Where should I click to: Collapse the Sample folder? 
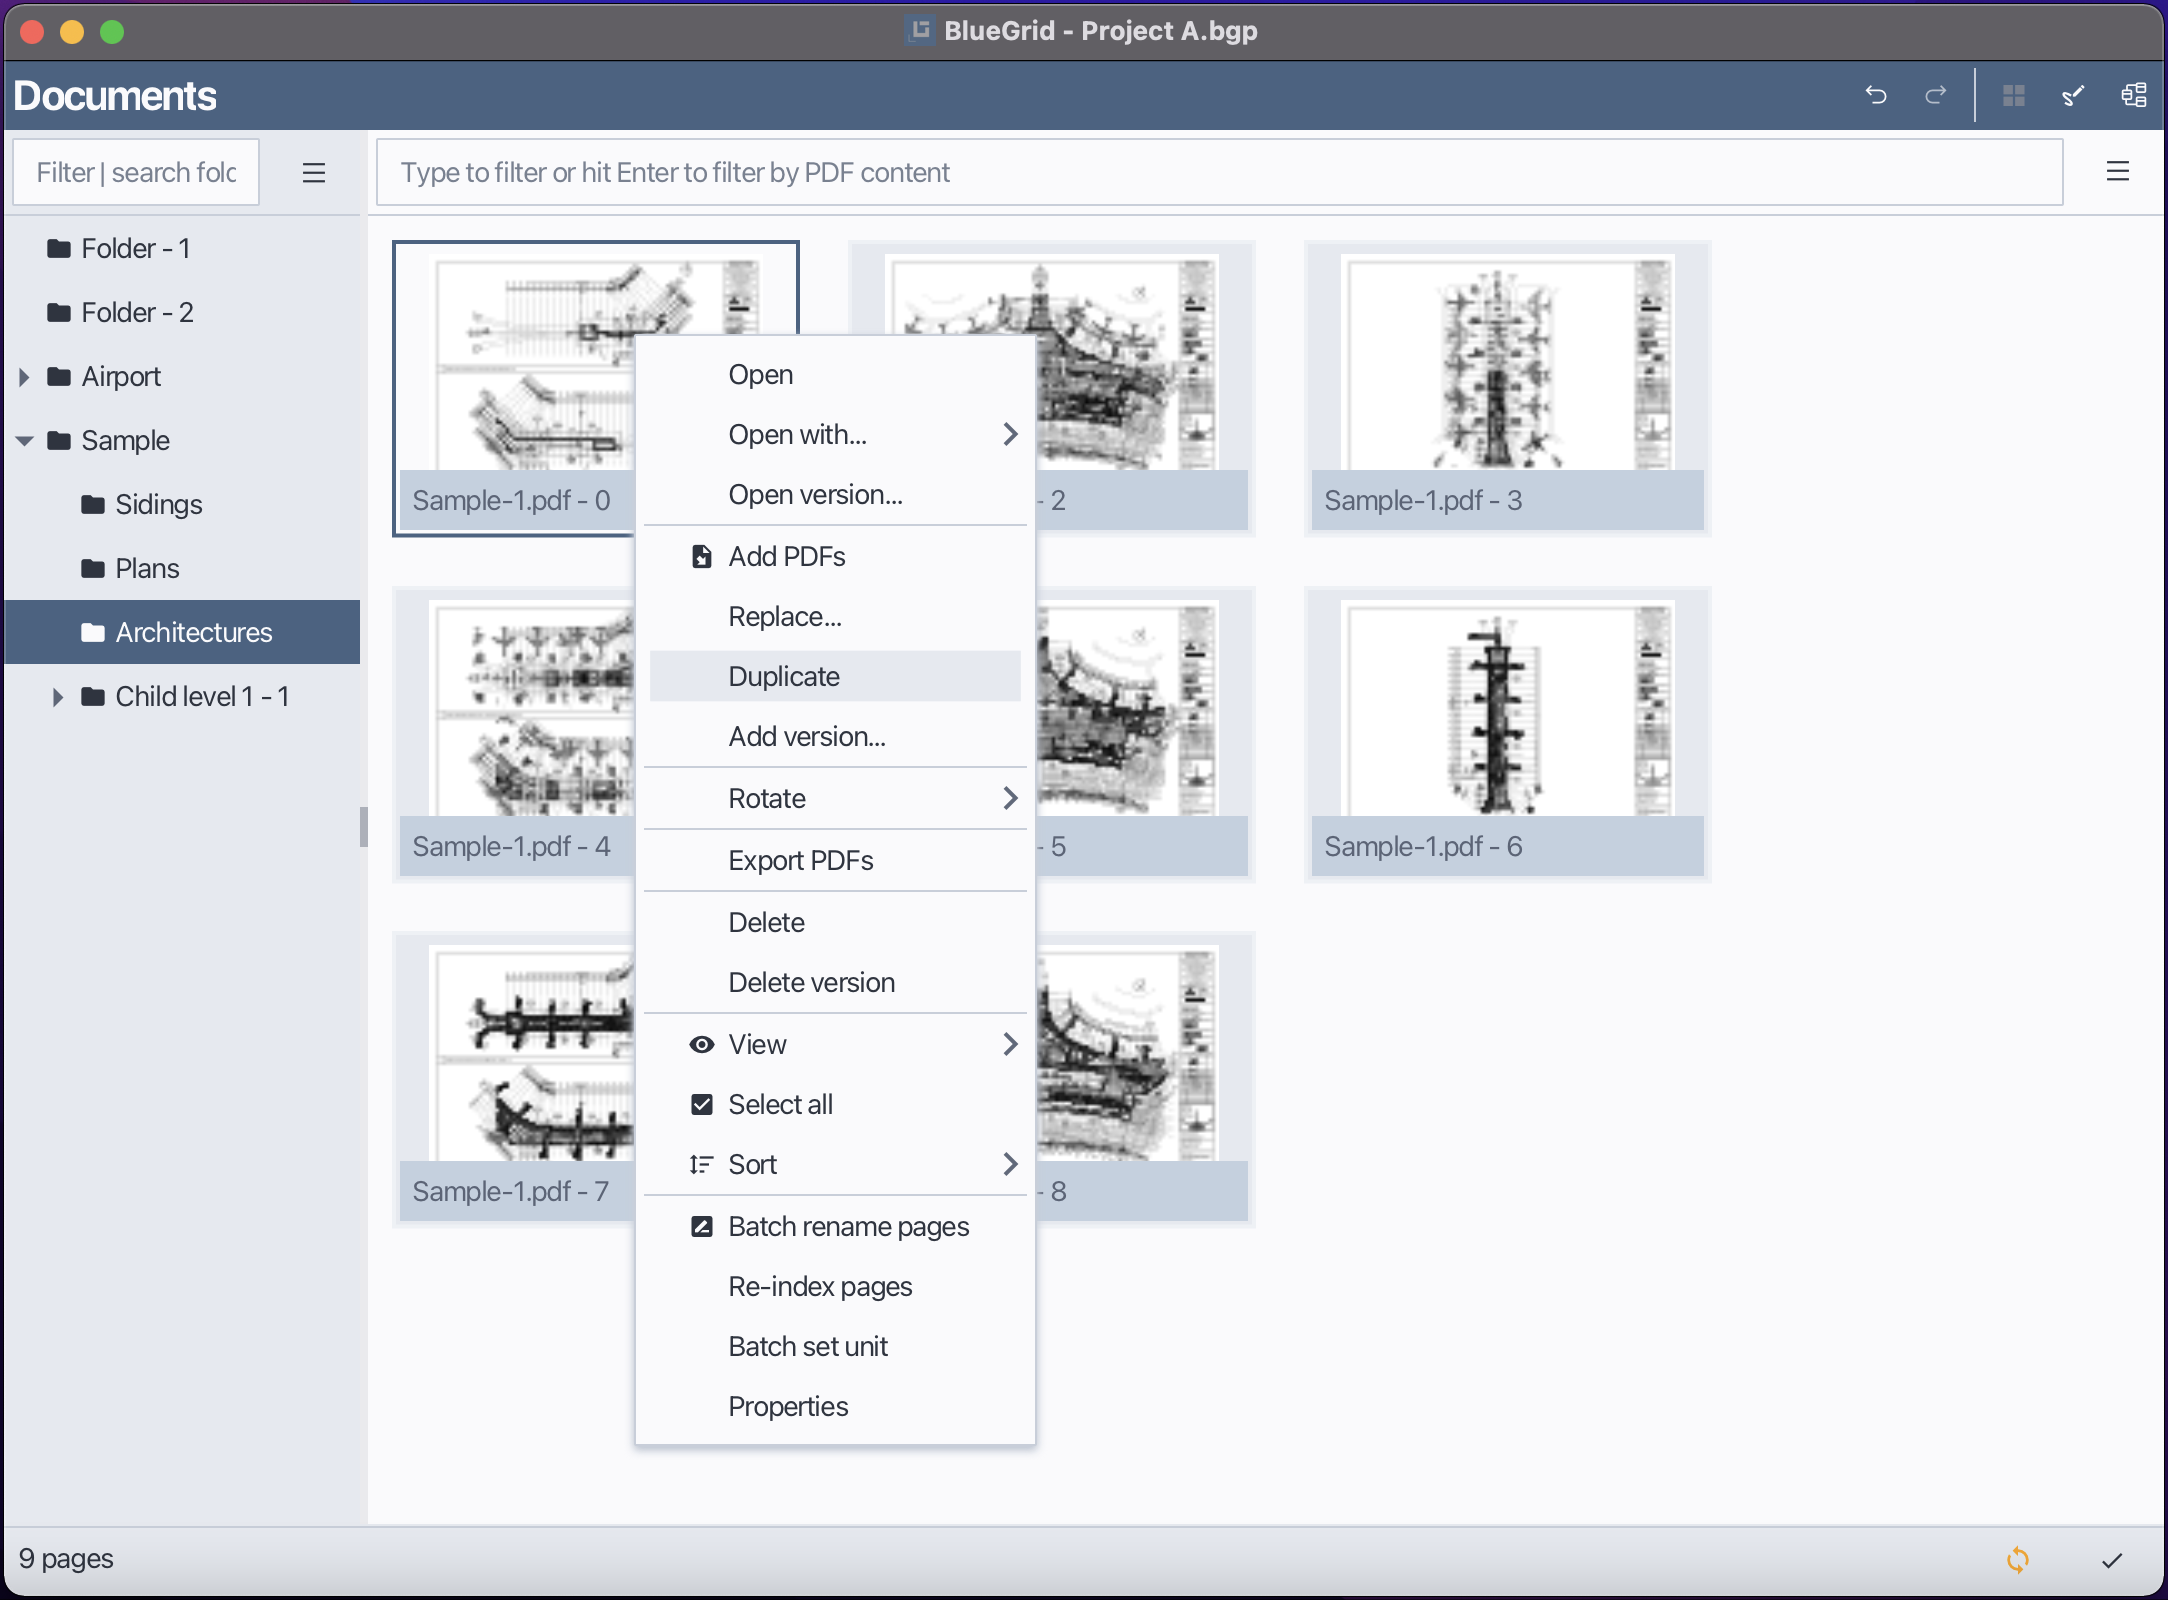pos(24,440)
